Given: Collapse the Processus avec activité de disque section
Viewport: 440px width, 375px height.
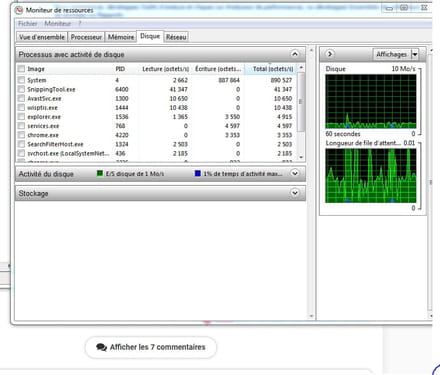Looking at the screenshot, I should (x=295, y=54).
